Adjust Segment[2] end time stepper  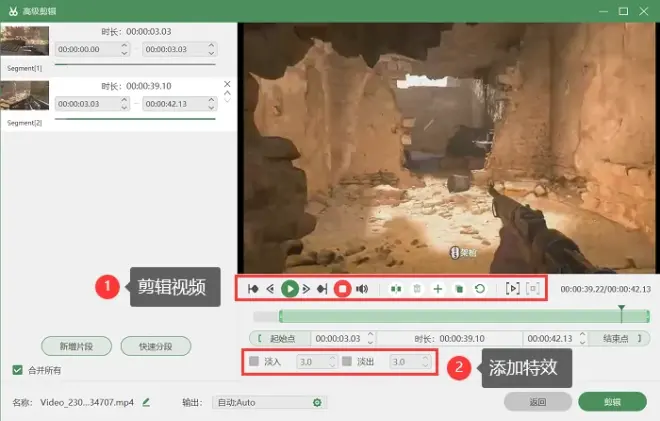[x=211, y=104]
